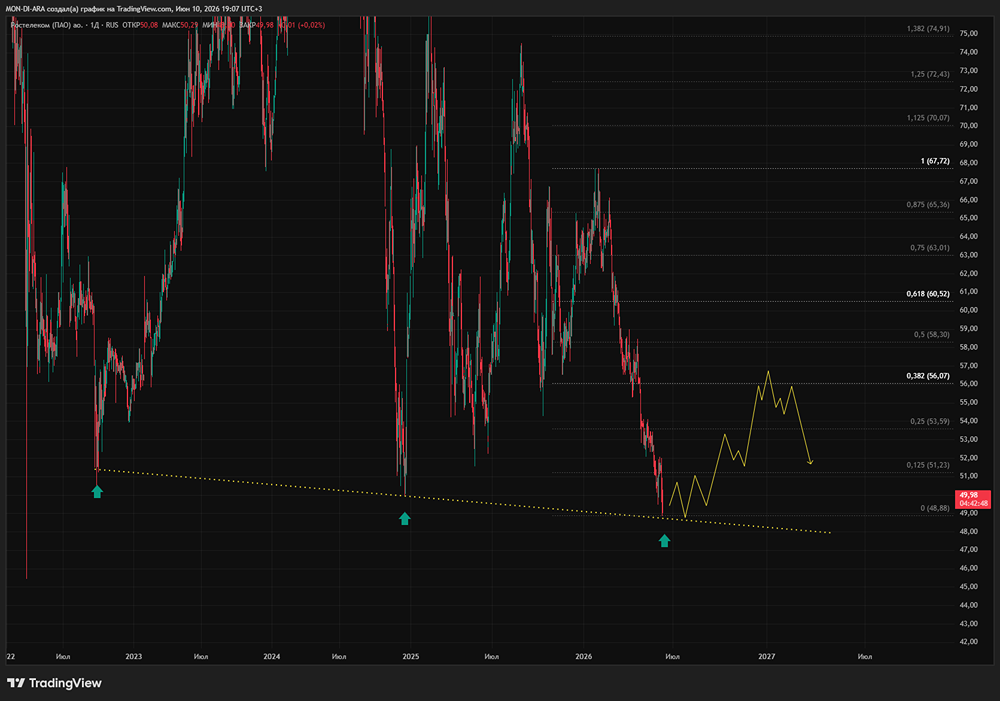
Task: Click the '55,00' price axis label
Action: (x=968, y=402)
